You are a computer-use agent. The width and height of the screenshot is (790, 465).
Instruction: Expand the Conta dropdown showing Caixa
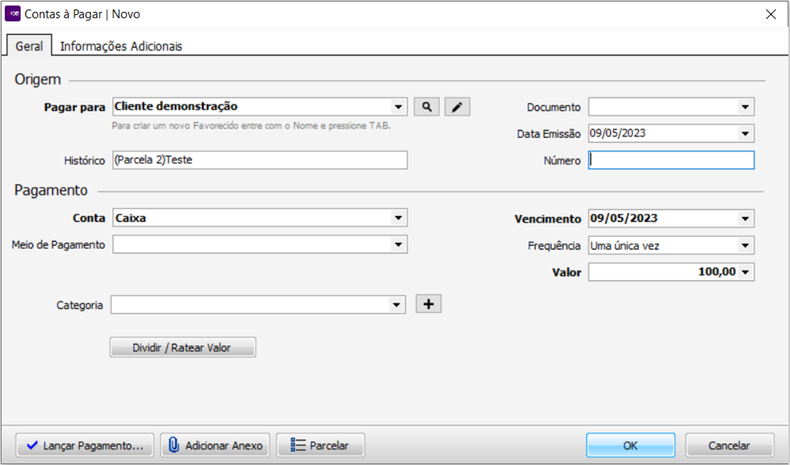tap(399, 218)
